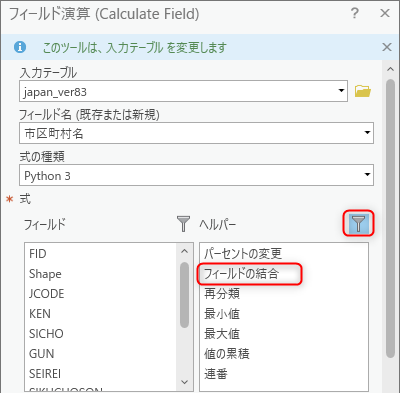Open the help question mark icon

[x=355, y=13]
